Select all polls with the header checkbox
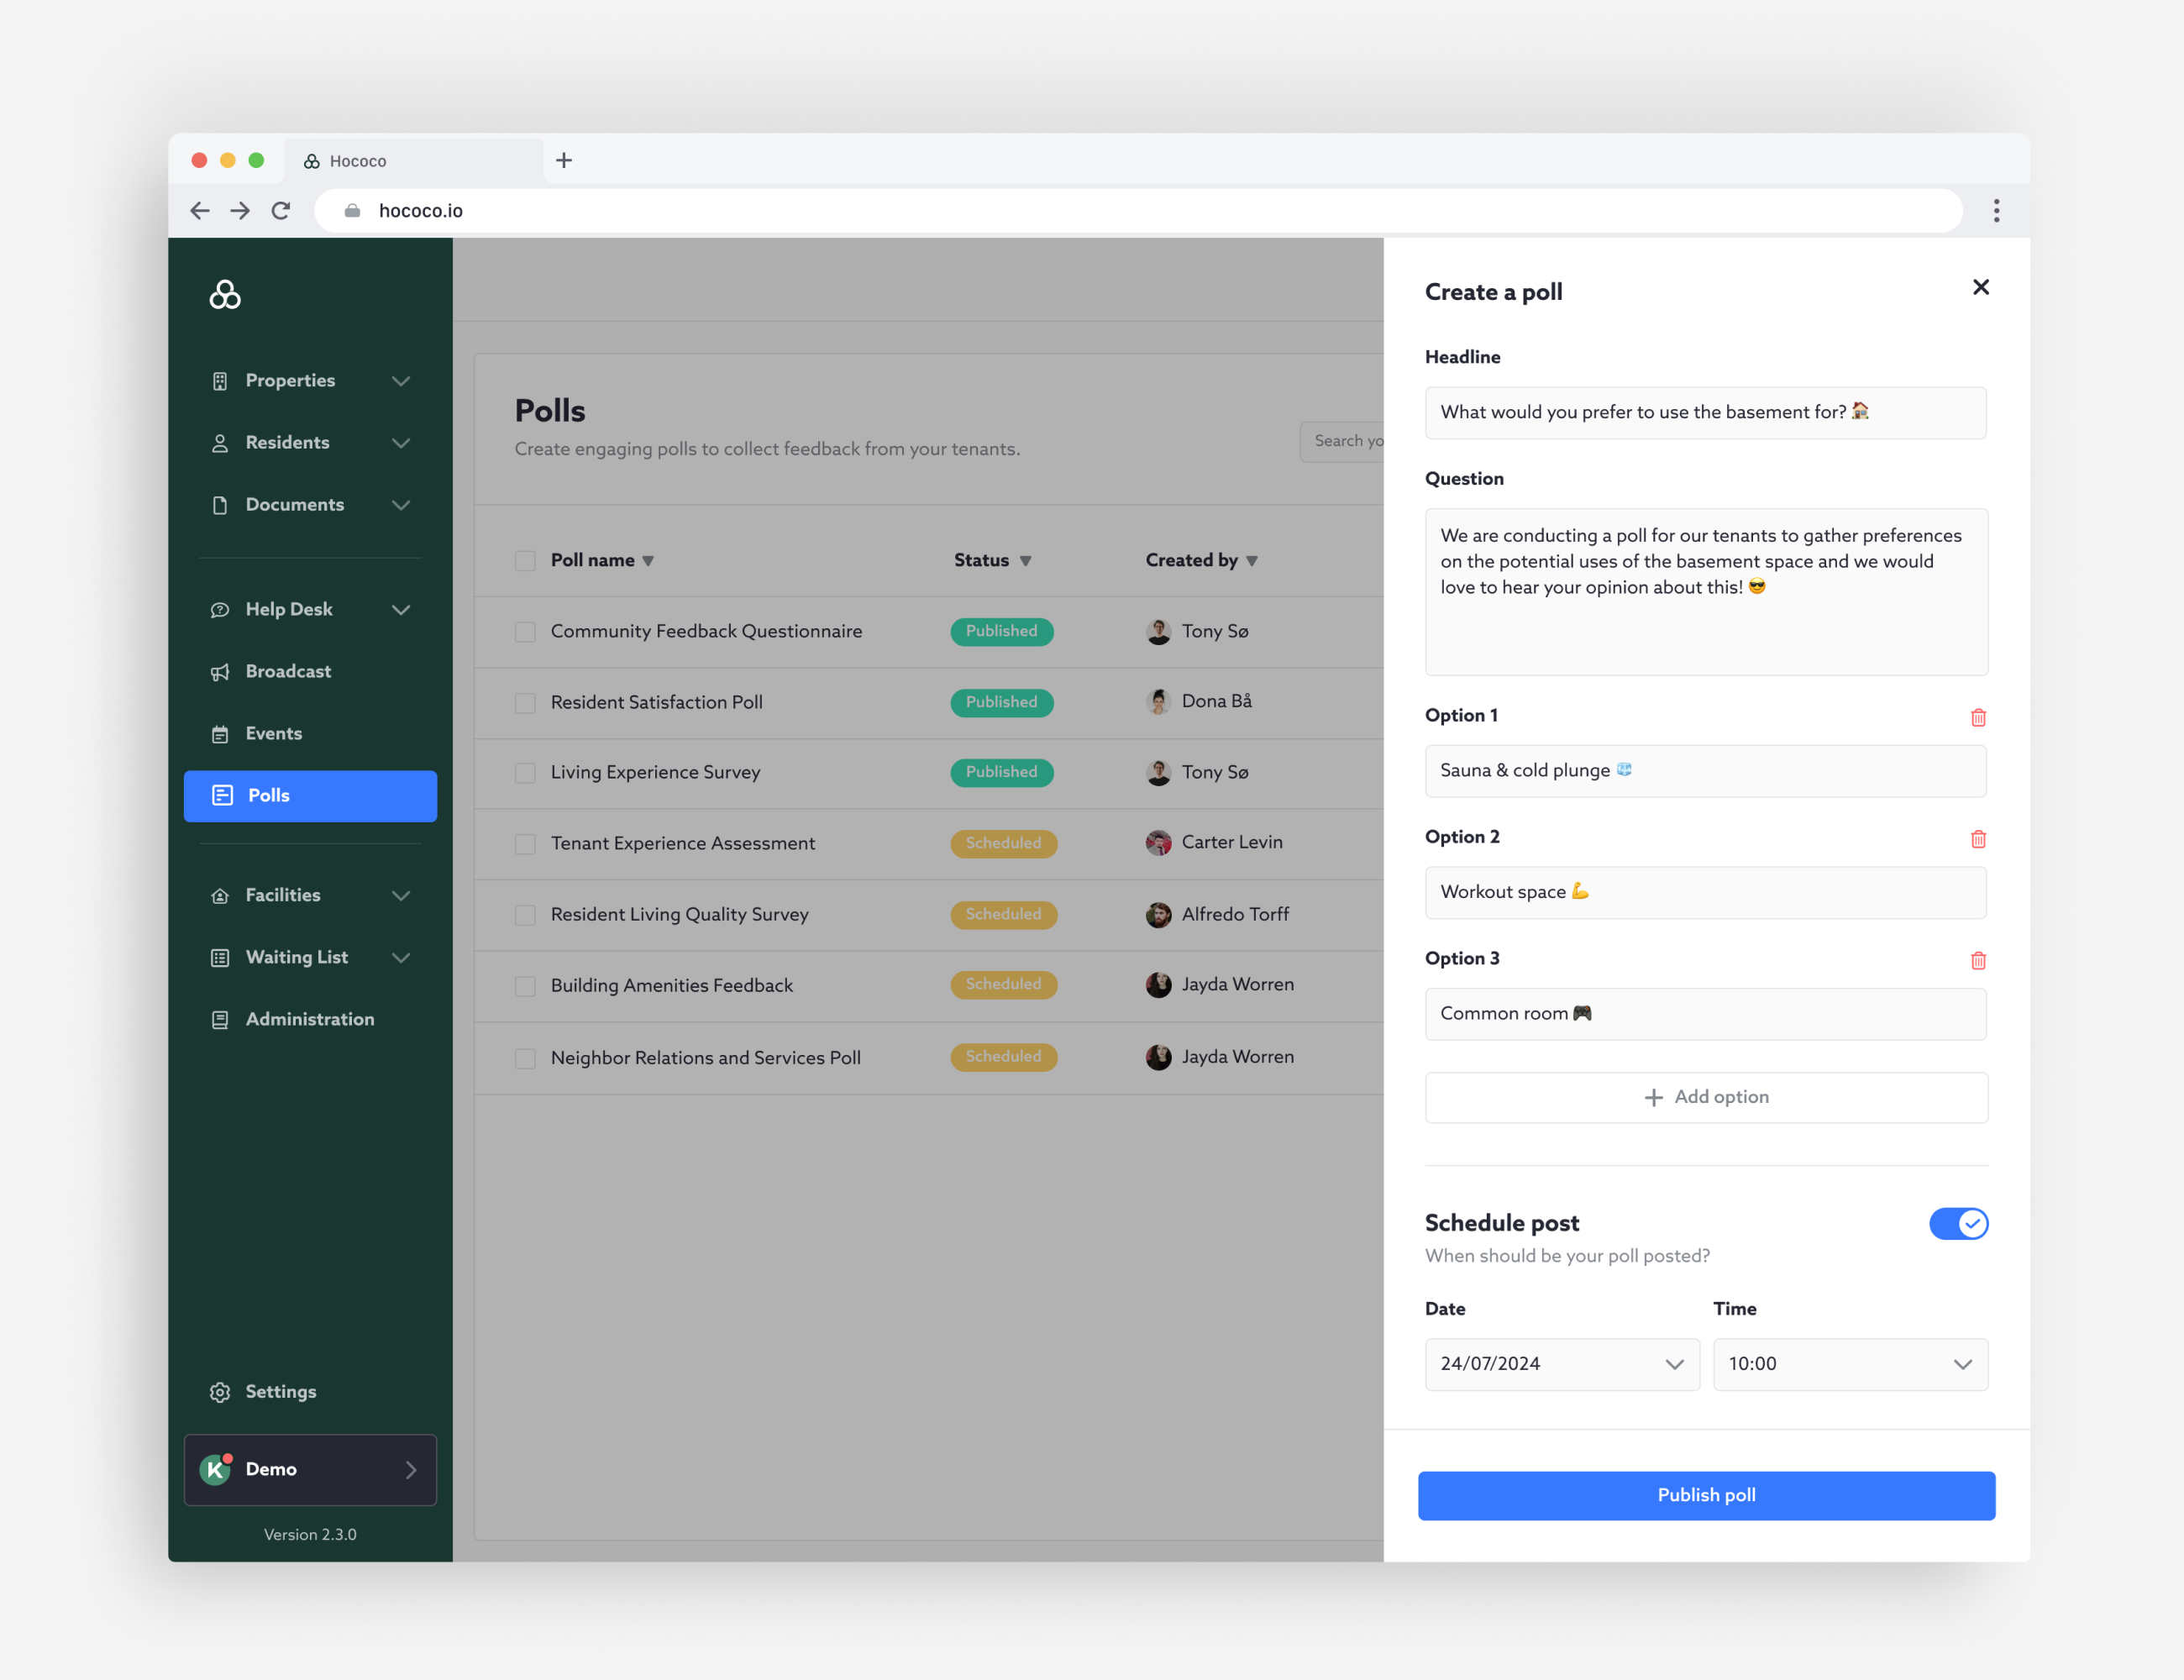 click(525, 560)
